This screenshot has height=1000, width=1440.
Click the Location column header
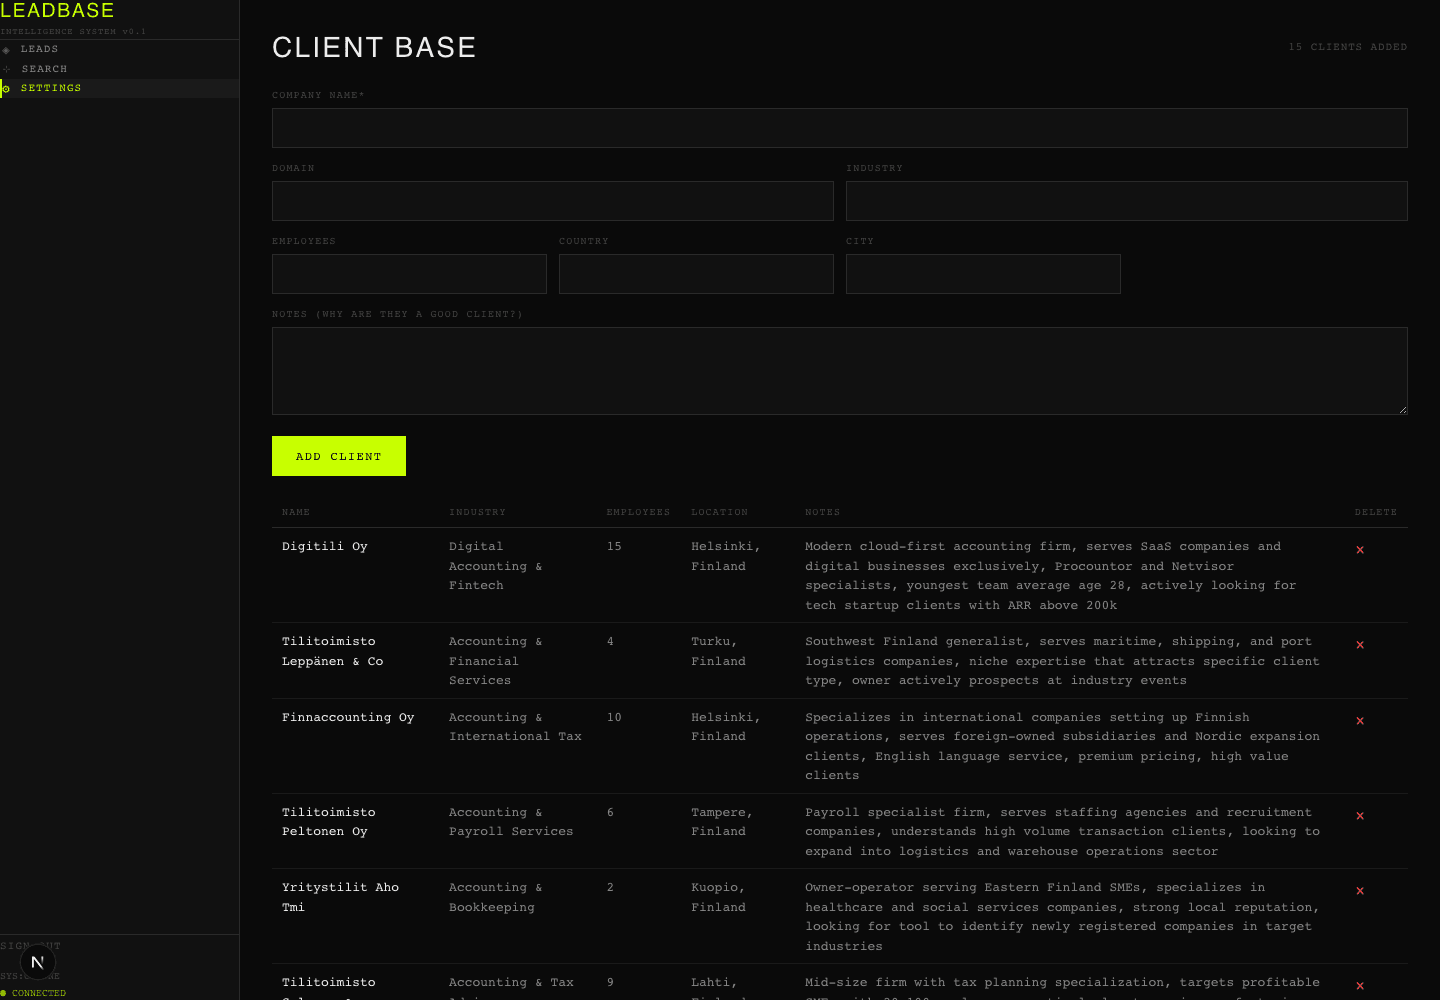[719, 512]
